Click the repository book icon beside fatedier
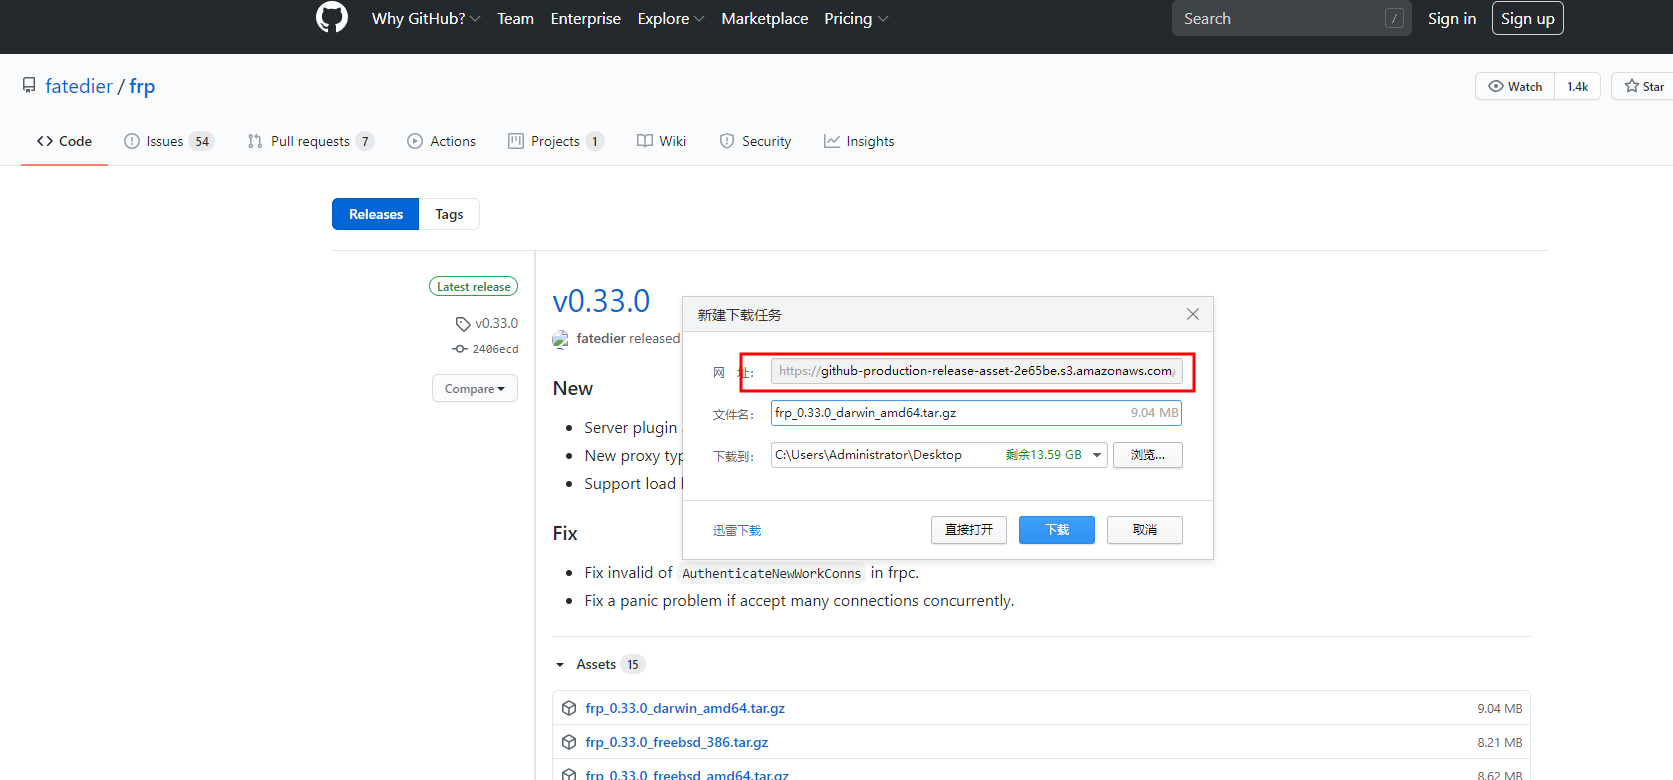The image size is (1673, 780). [x=29, y=86]
